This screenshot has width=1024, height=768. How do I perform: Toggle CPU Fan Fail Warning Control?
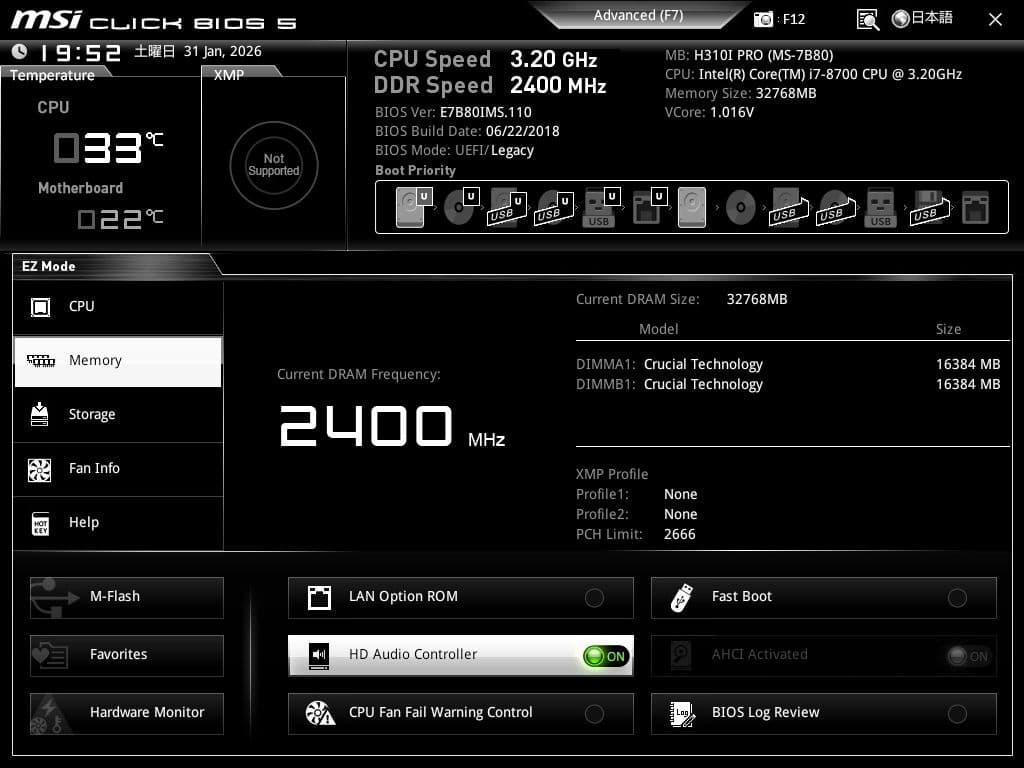pos(594,714)
